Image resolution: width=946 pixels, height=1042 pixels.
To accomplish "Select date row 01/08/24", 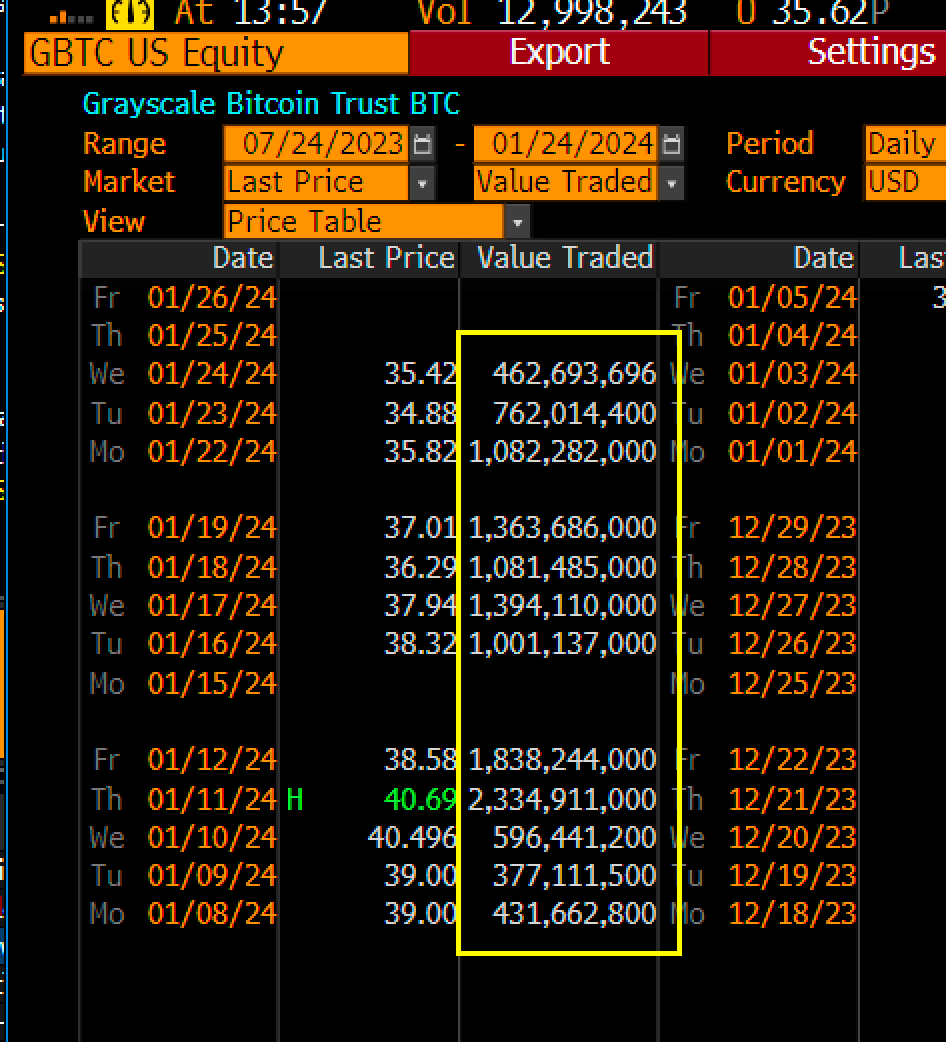I will (212, 913).
